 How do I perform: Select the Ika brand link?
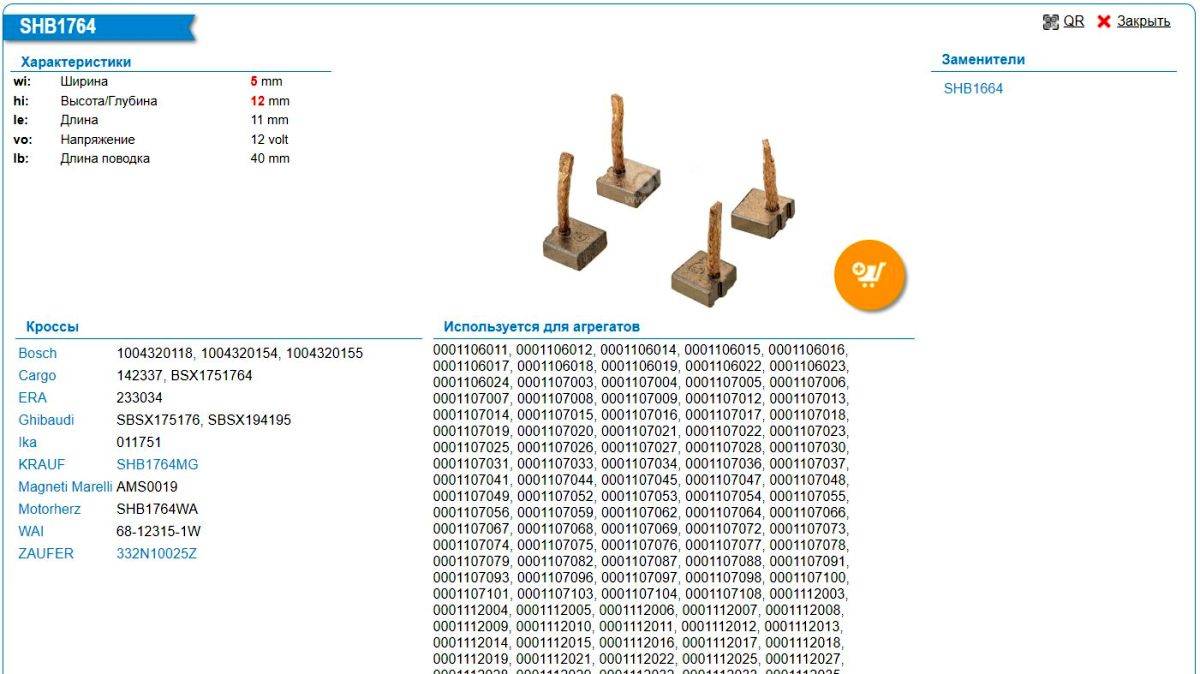pos(28,442)
